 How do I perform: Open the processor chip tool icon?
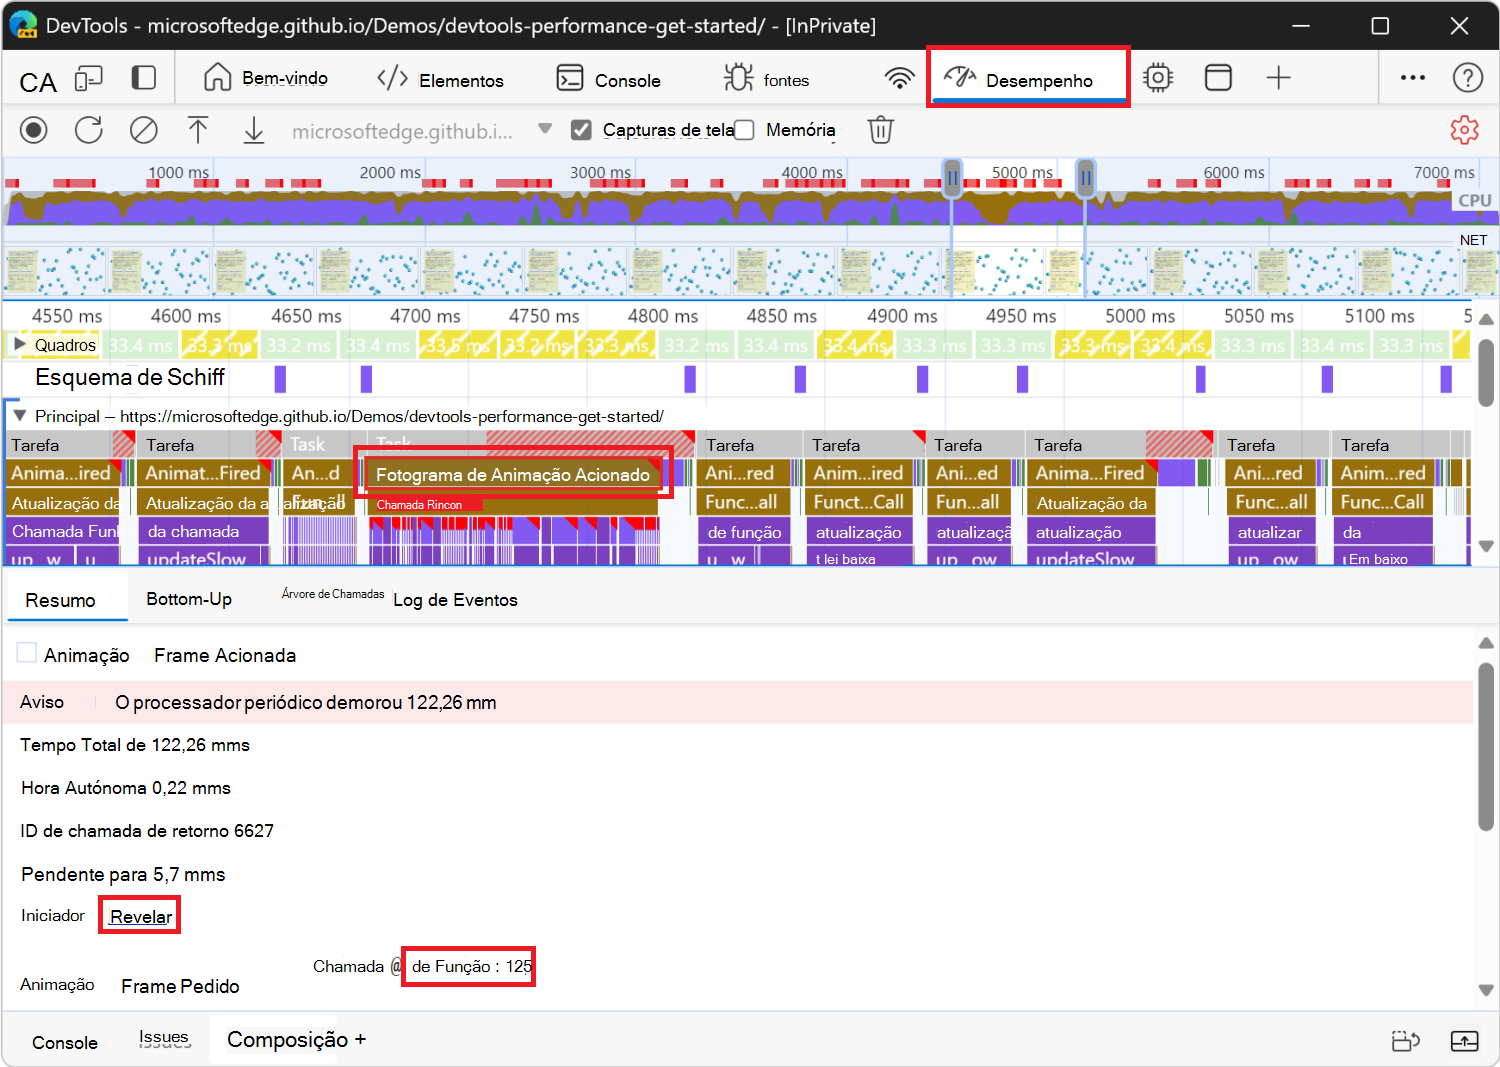1158,78
